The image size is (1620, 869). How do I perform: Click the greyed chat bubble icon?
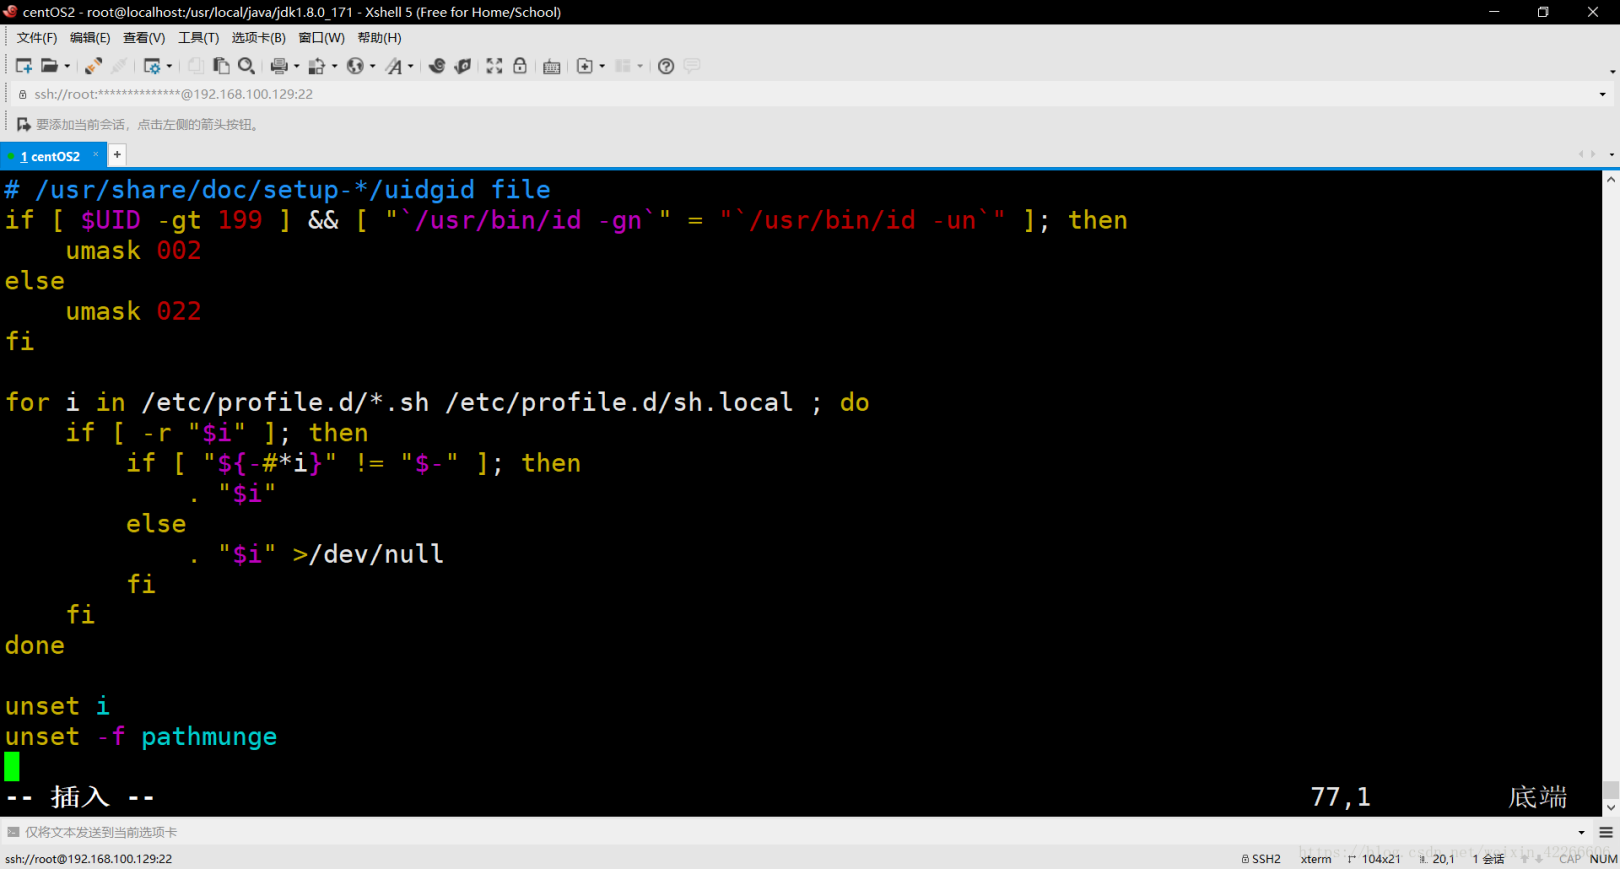coord(692,66)
